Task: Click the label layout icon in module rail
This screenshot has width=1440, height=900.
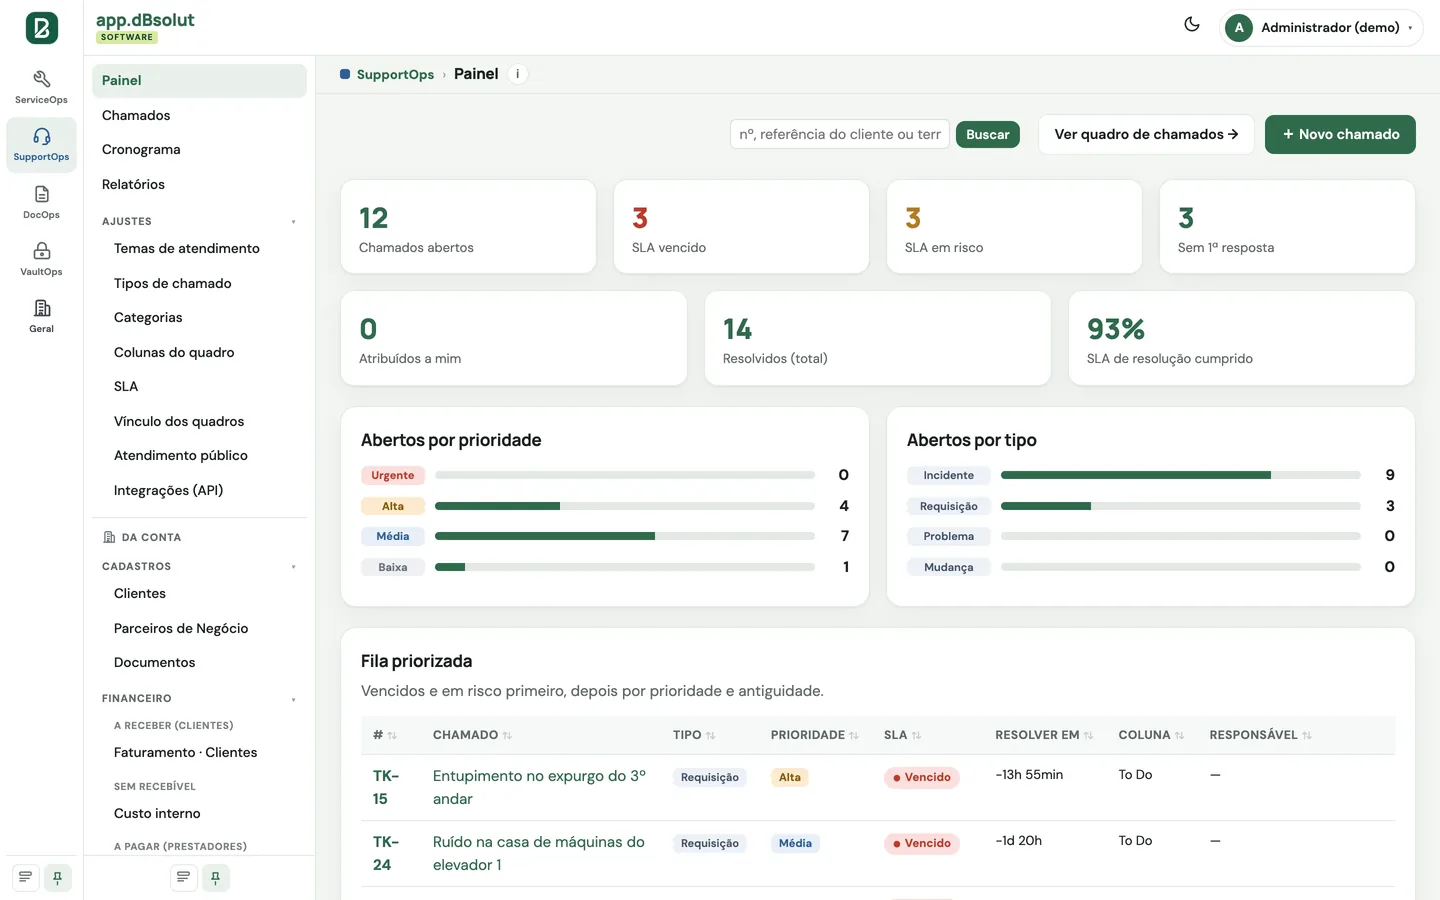Action: (x=26, y=878)
